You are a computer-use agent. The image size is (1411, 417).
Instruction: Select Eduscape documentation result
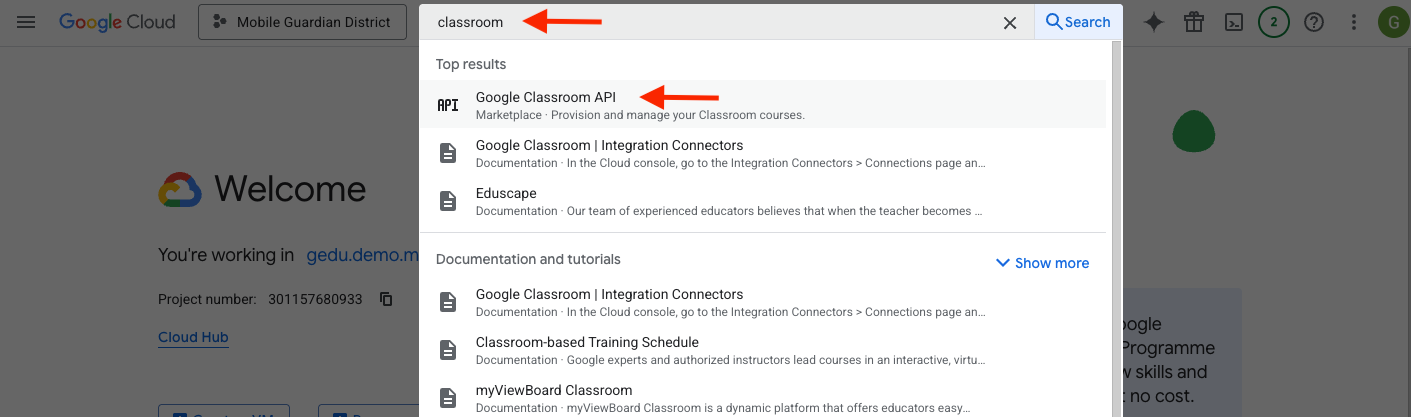tap(506, 194)
